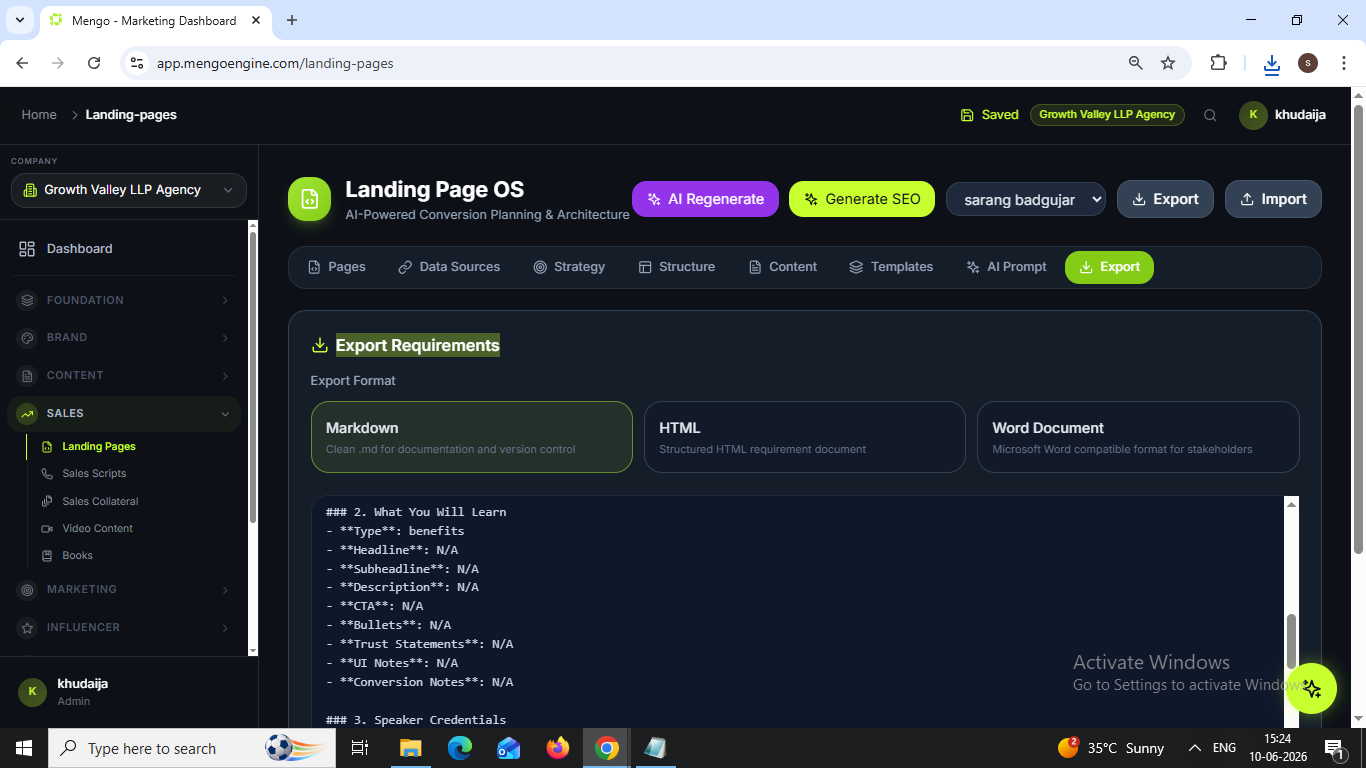
Task: Open the Growth Valley LLP Agency company dropdown
Action: 129,190
